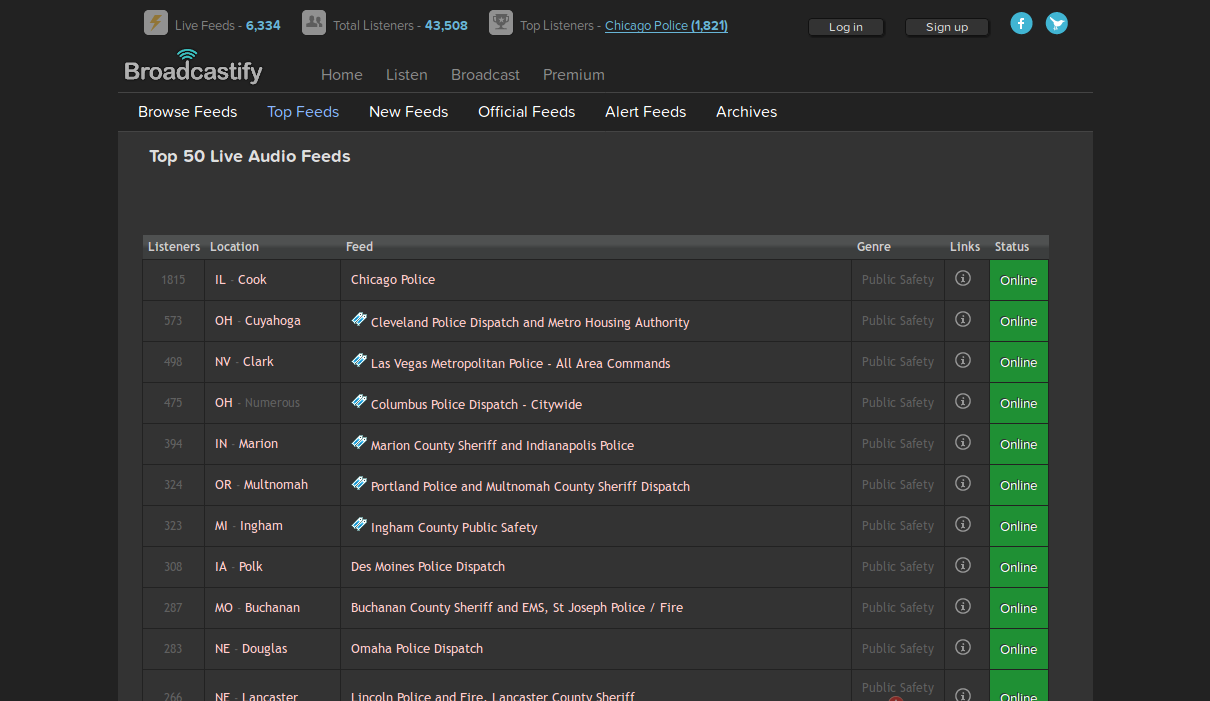Open Las Vegas Metropolitan Police feed
The image size is (1210, 701).
[521, 363]
